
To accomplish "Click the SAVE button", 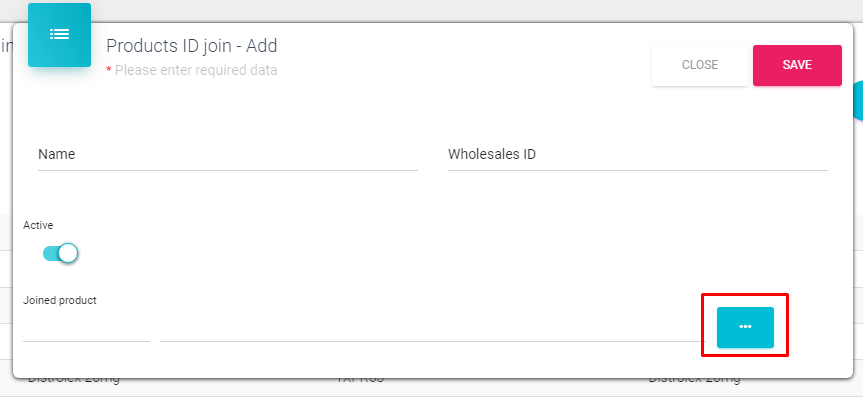I will pos(797,65).
